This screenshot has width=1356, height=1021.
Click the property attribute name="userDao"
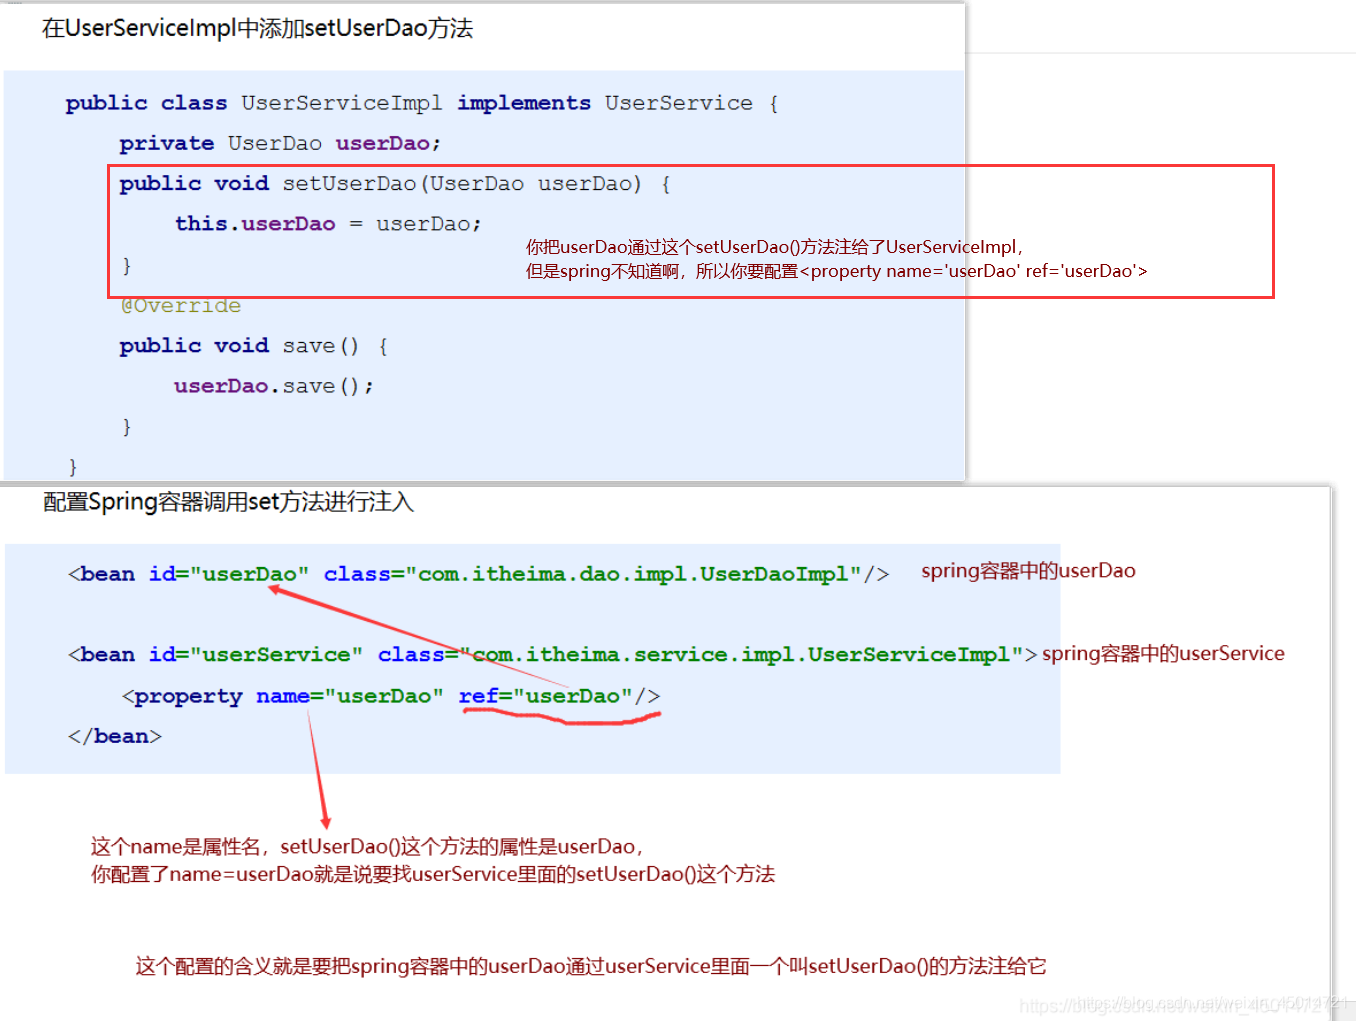(x=349, y=696)
